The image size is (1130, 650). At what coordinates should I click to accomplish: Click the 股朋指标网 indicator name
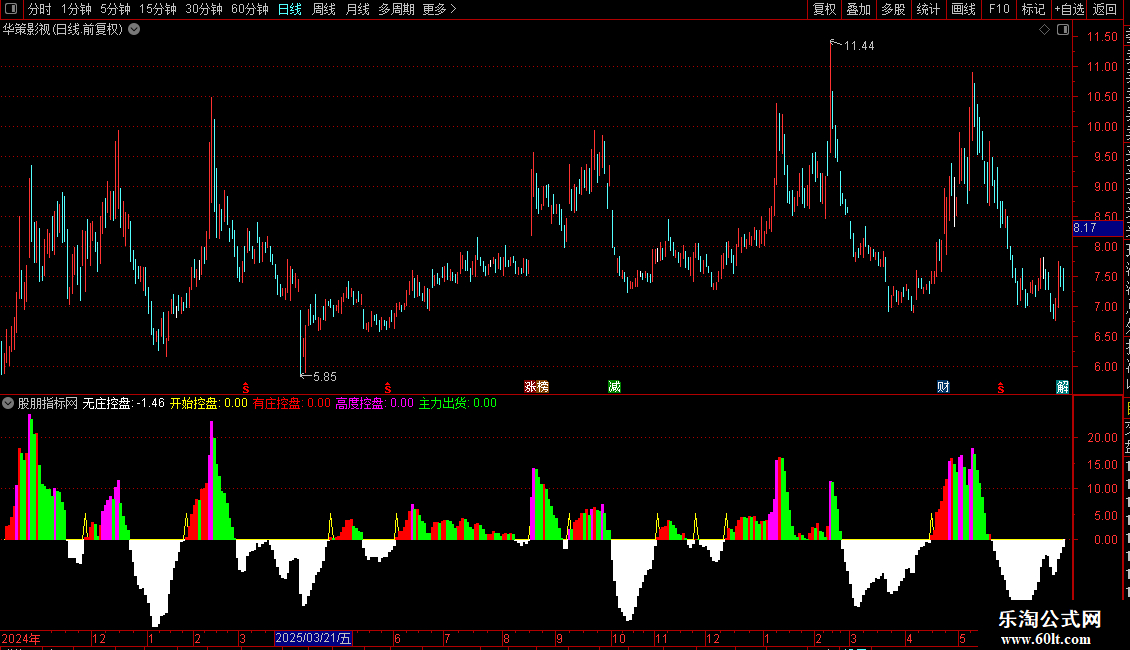click(48, 404)
